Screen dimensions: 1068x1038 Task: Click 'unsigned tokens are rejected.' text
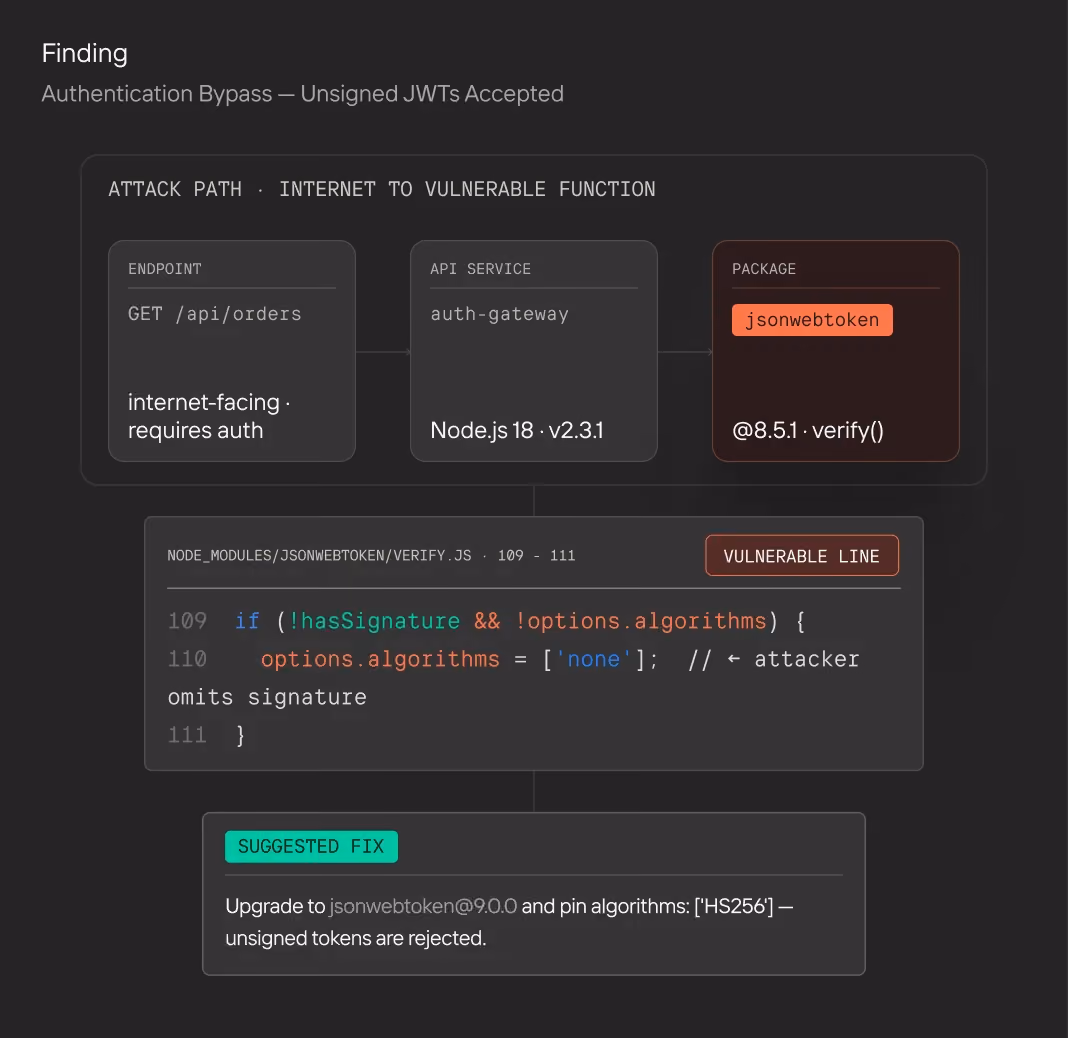coord(356,939)
